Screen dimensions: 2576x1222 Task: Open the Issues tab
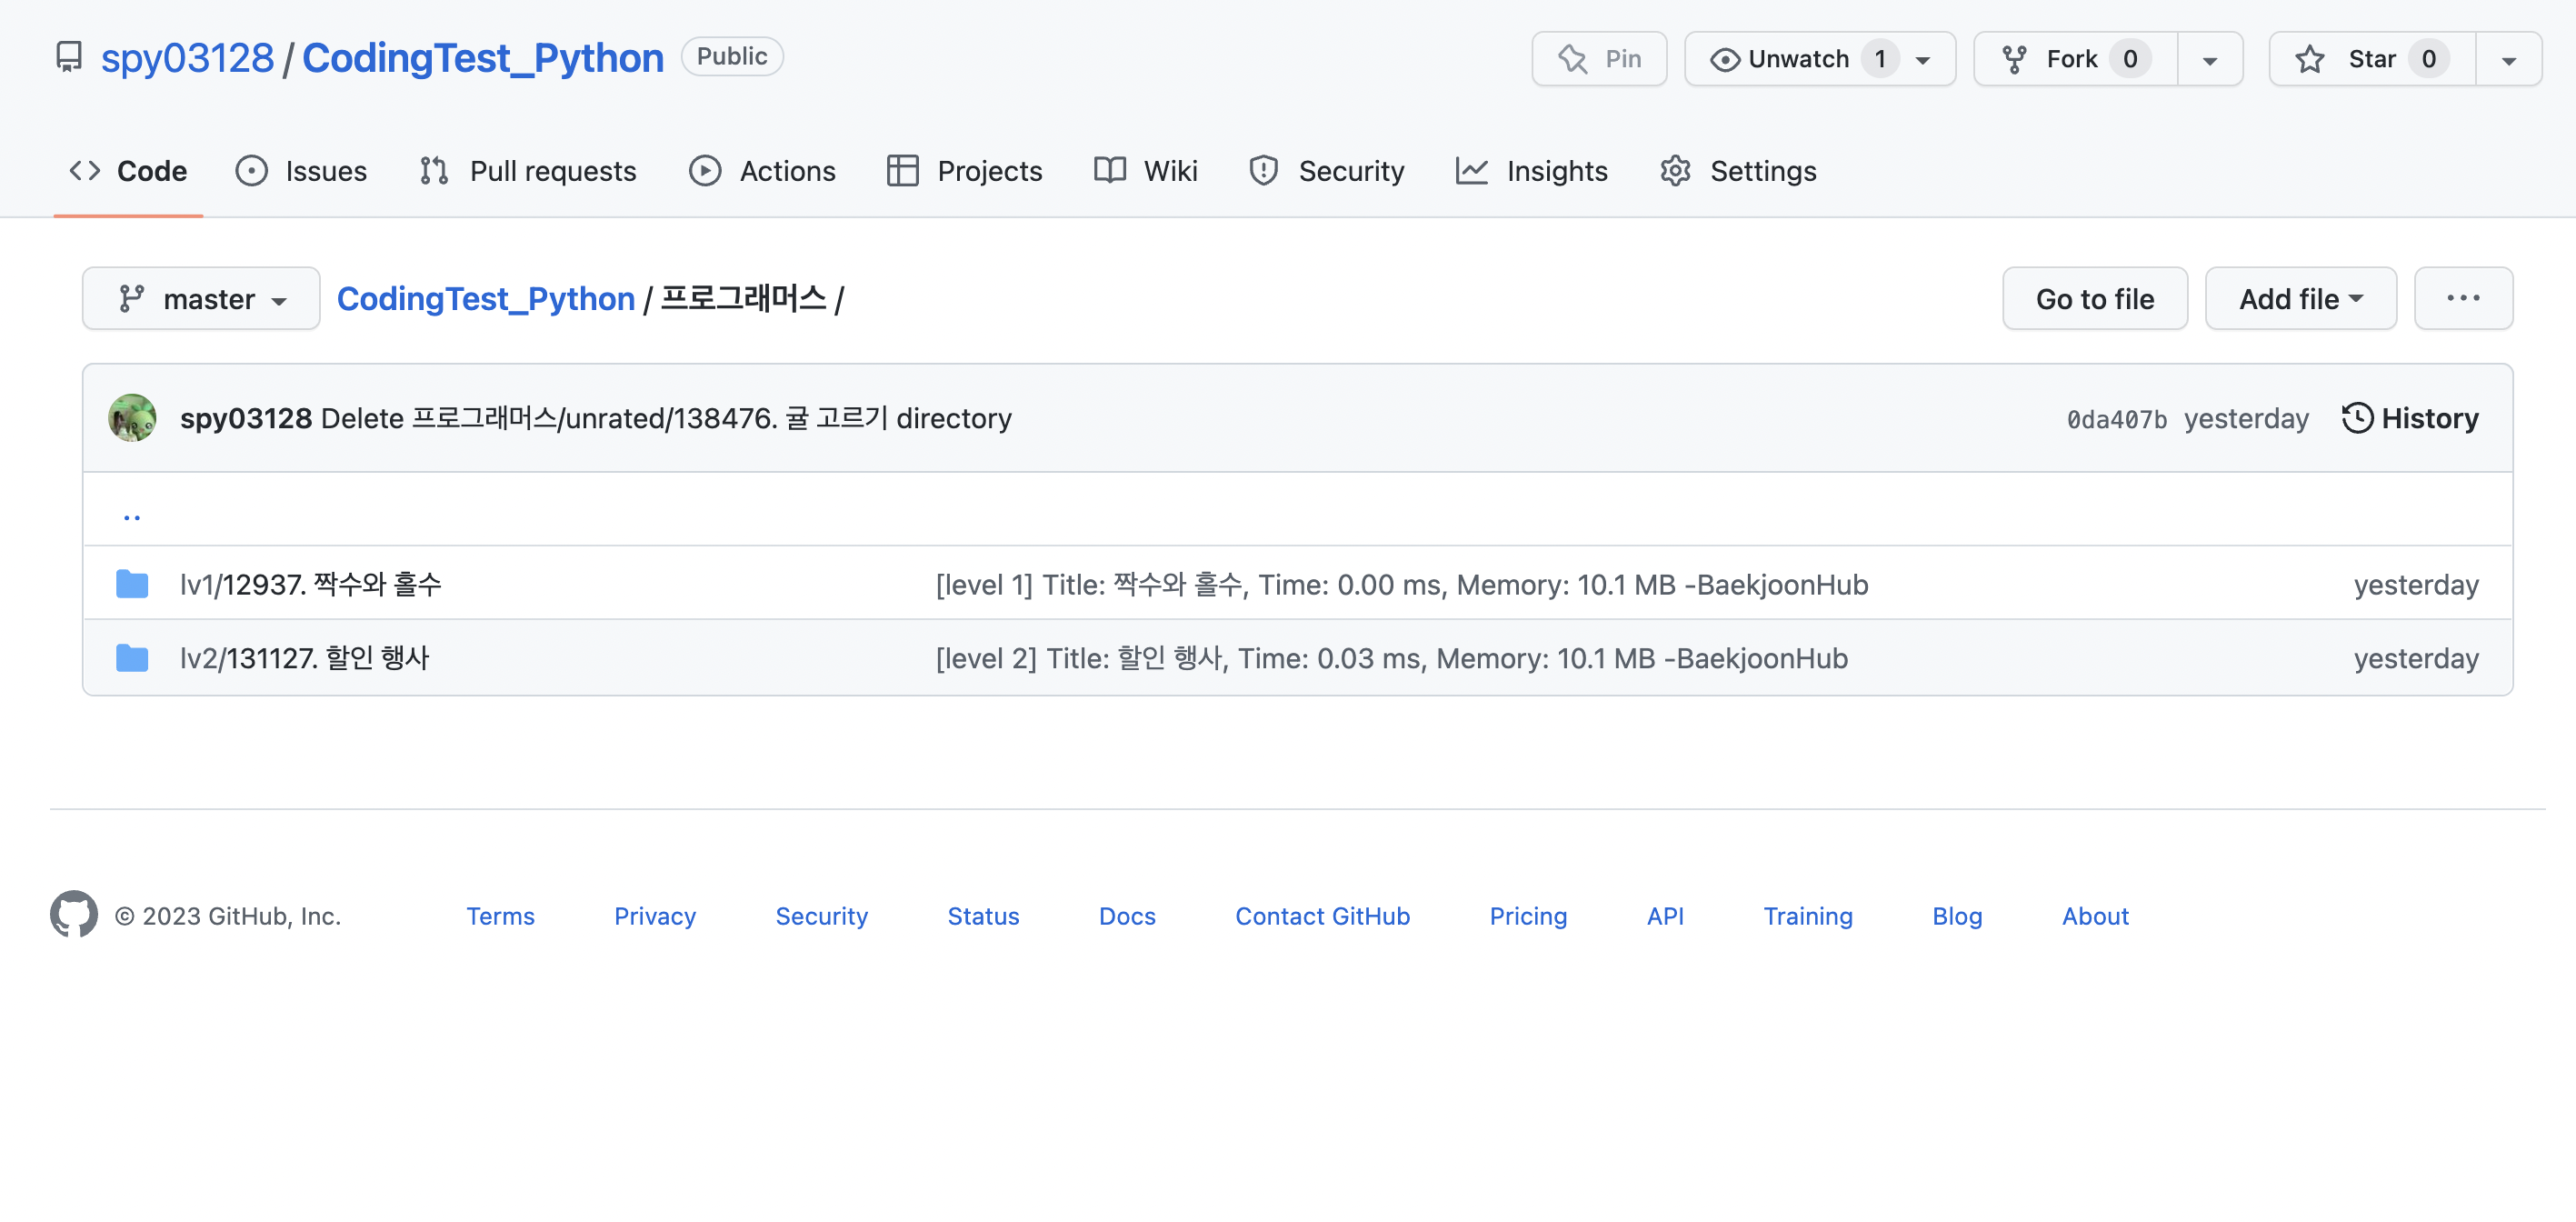click(301, 171)
